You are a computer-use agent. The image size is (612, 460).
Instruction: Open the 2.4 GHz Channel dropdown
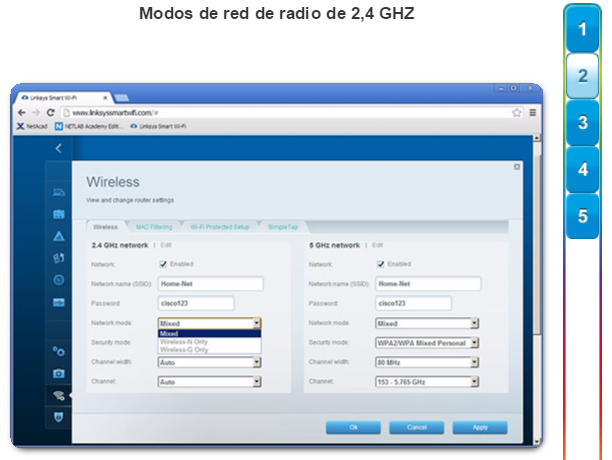pyautogui.click(x=210, y=382)
